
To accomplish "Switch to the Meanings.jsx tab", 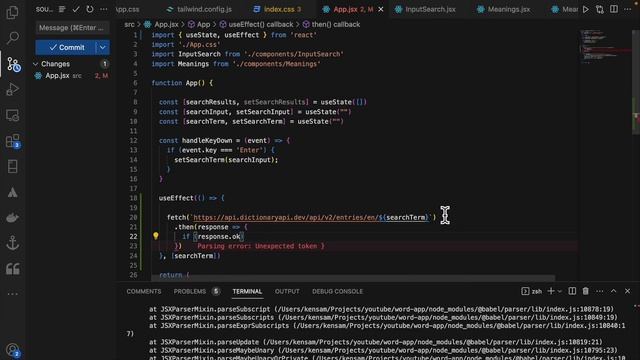I will click(504, 9).
